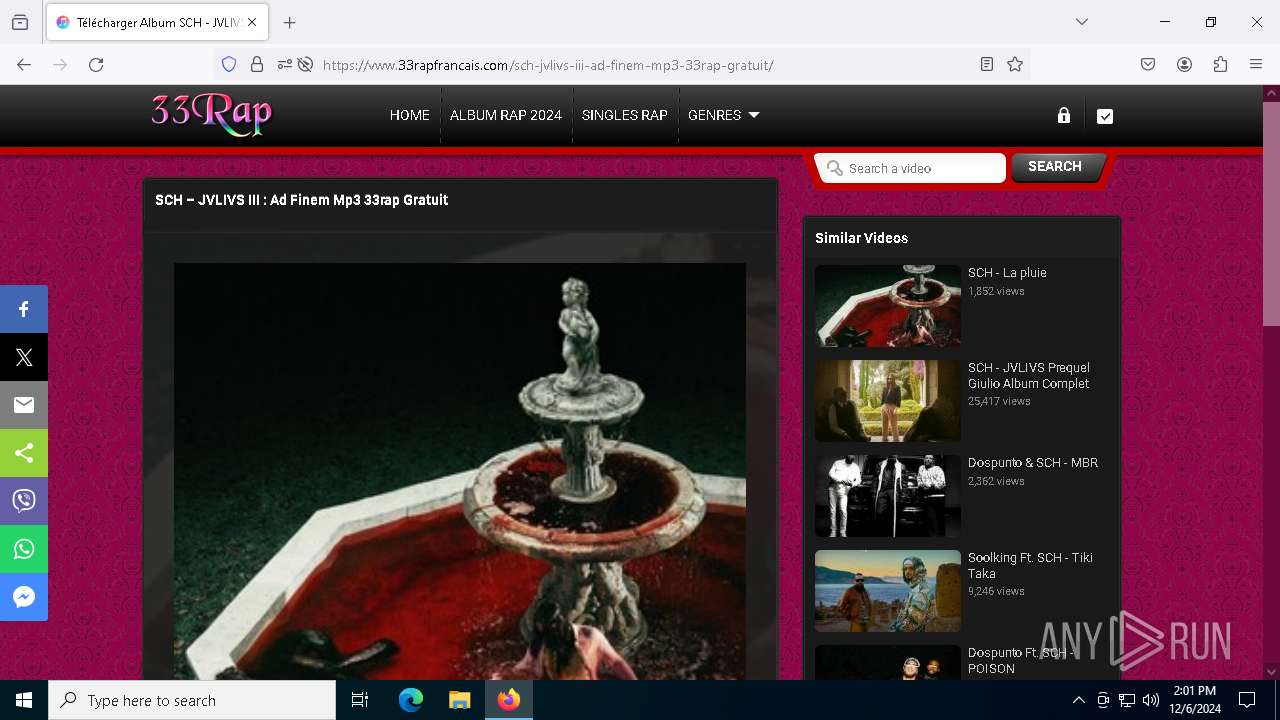Click the 33Rap site logo
Screen dimensions: 1280x720
click(211, 114)
